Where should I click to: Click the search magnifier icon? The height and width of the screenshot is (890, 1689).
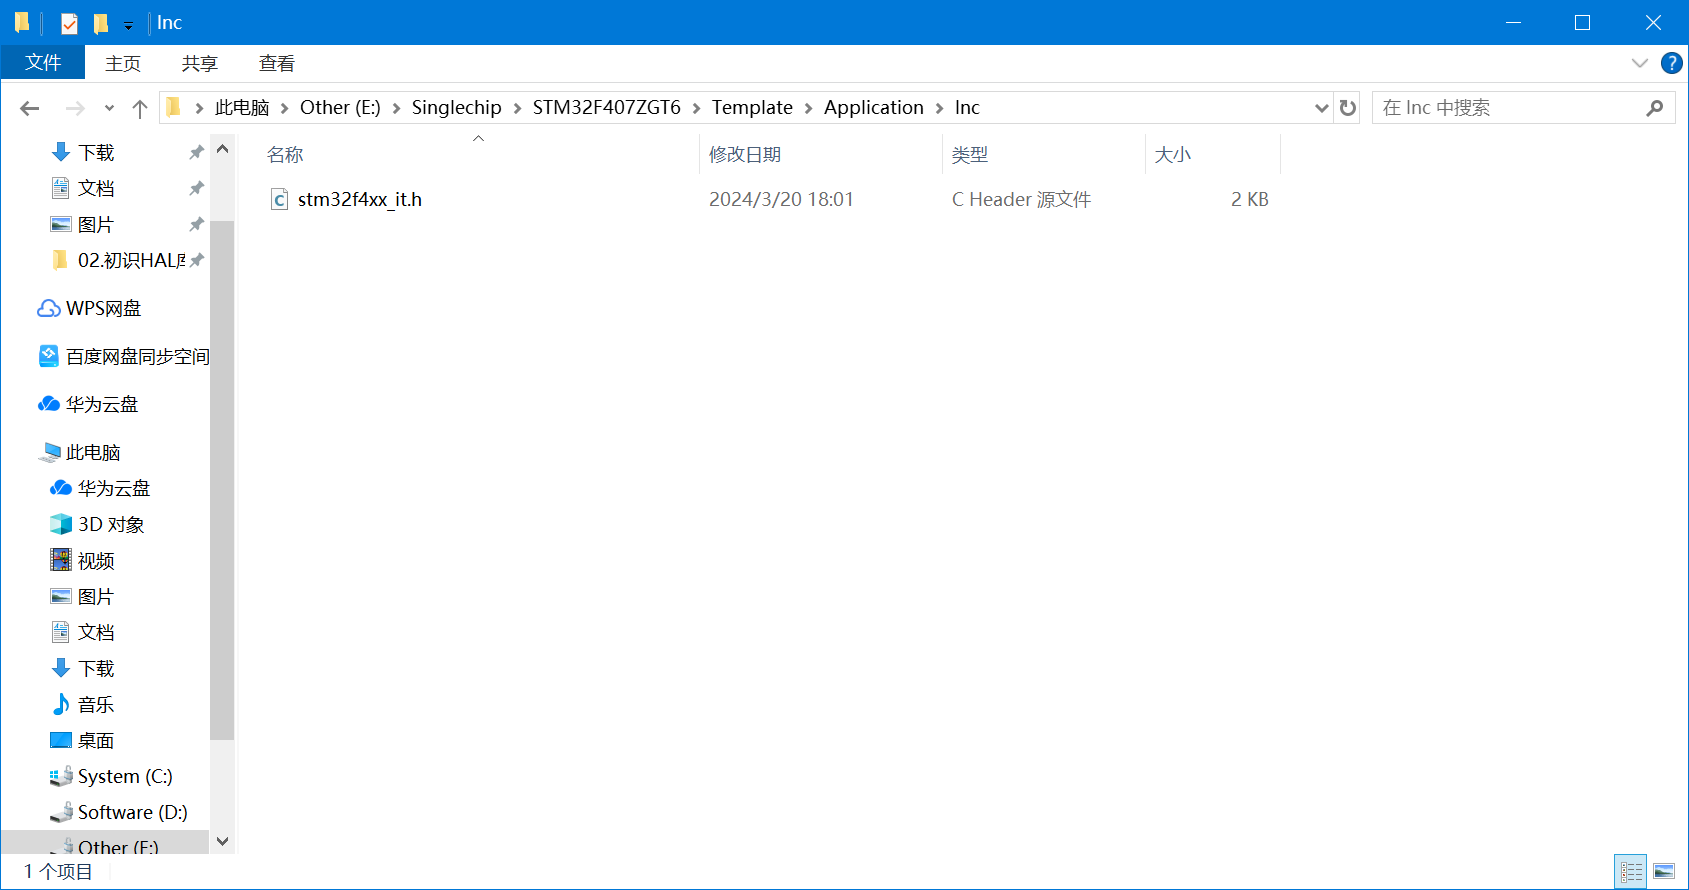tap(1654, 108)
